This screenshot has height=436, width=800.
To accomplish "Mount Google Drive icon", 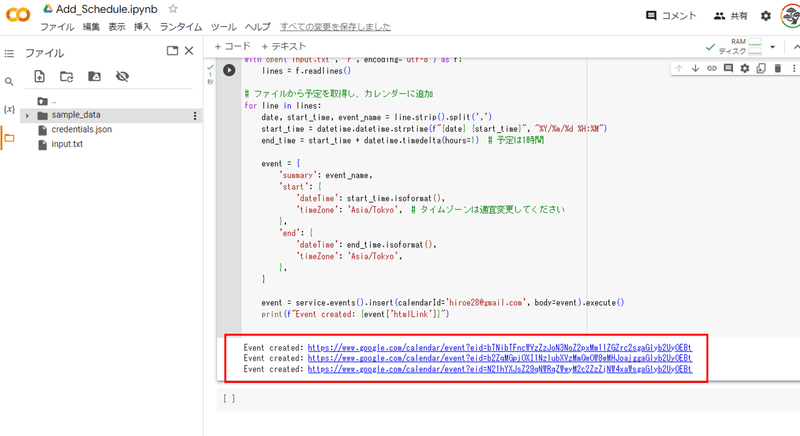I will [x=94, y=76].
